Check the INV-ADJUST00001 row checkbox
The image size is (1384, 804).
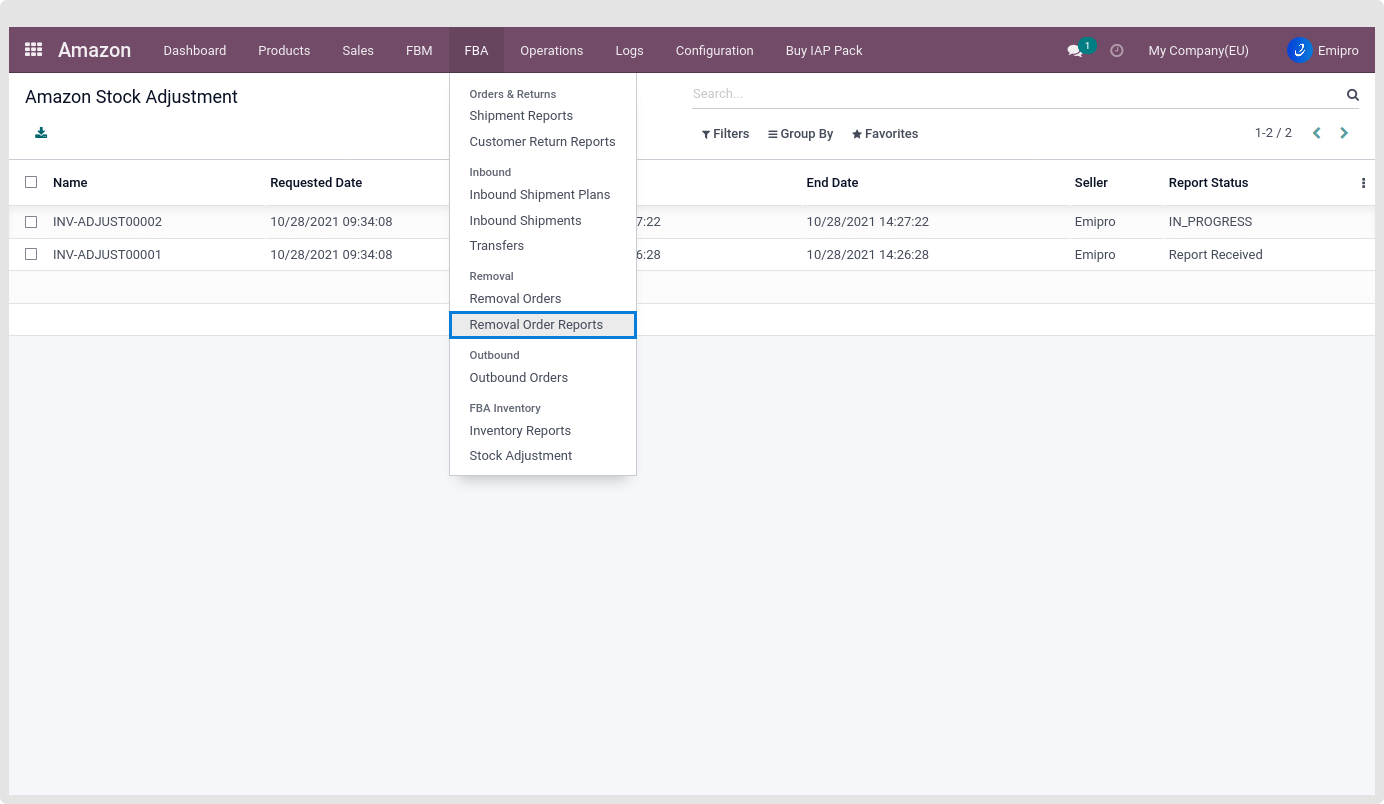click(31, 254)
